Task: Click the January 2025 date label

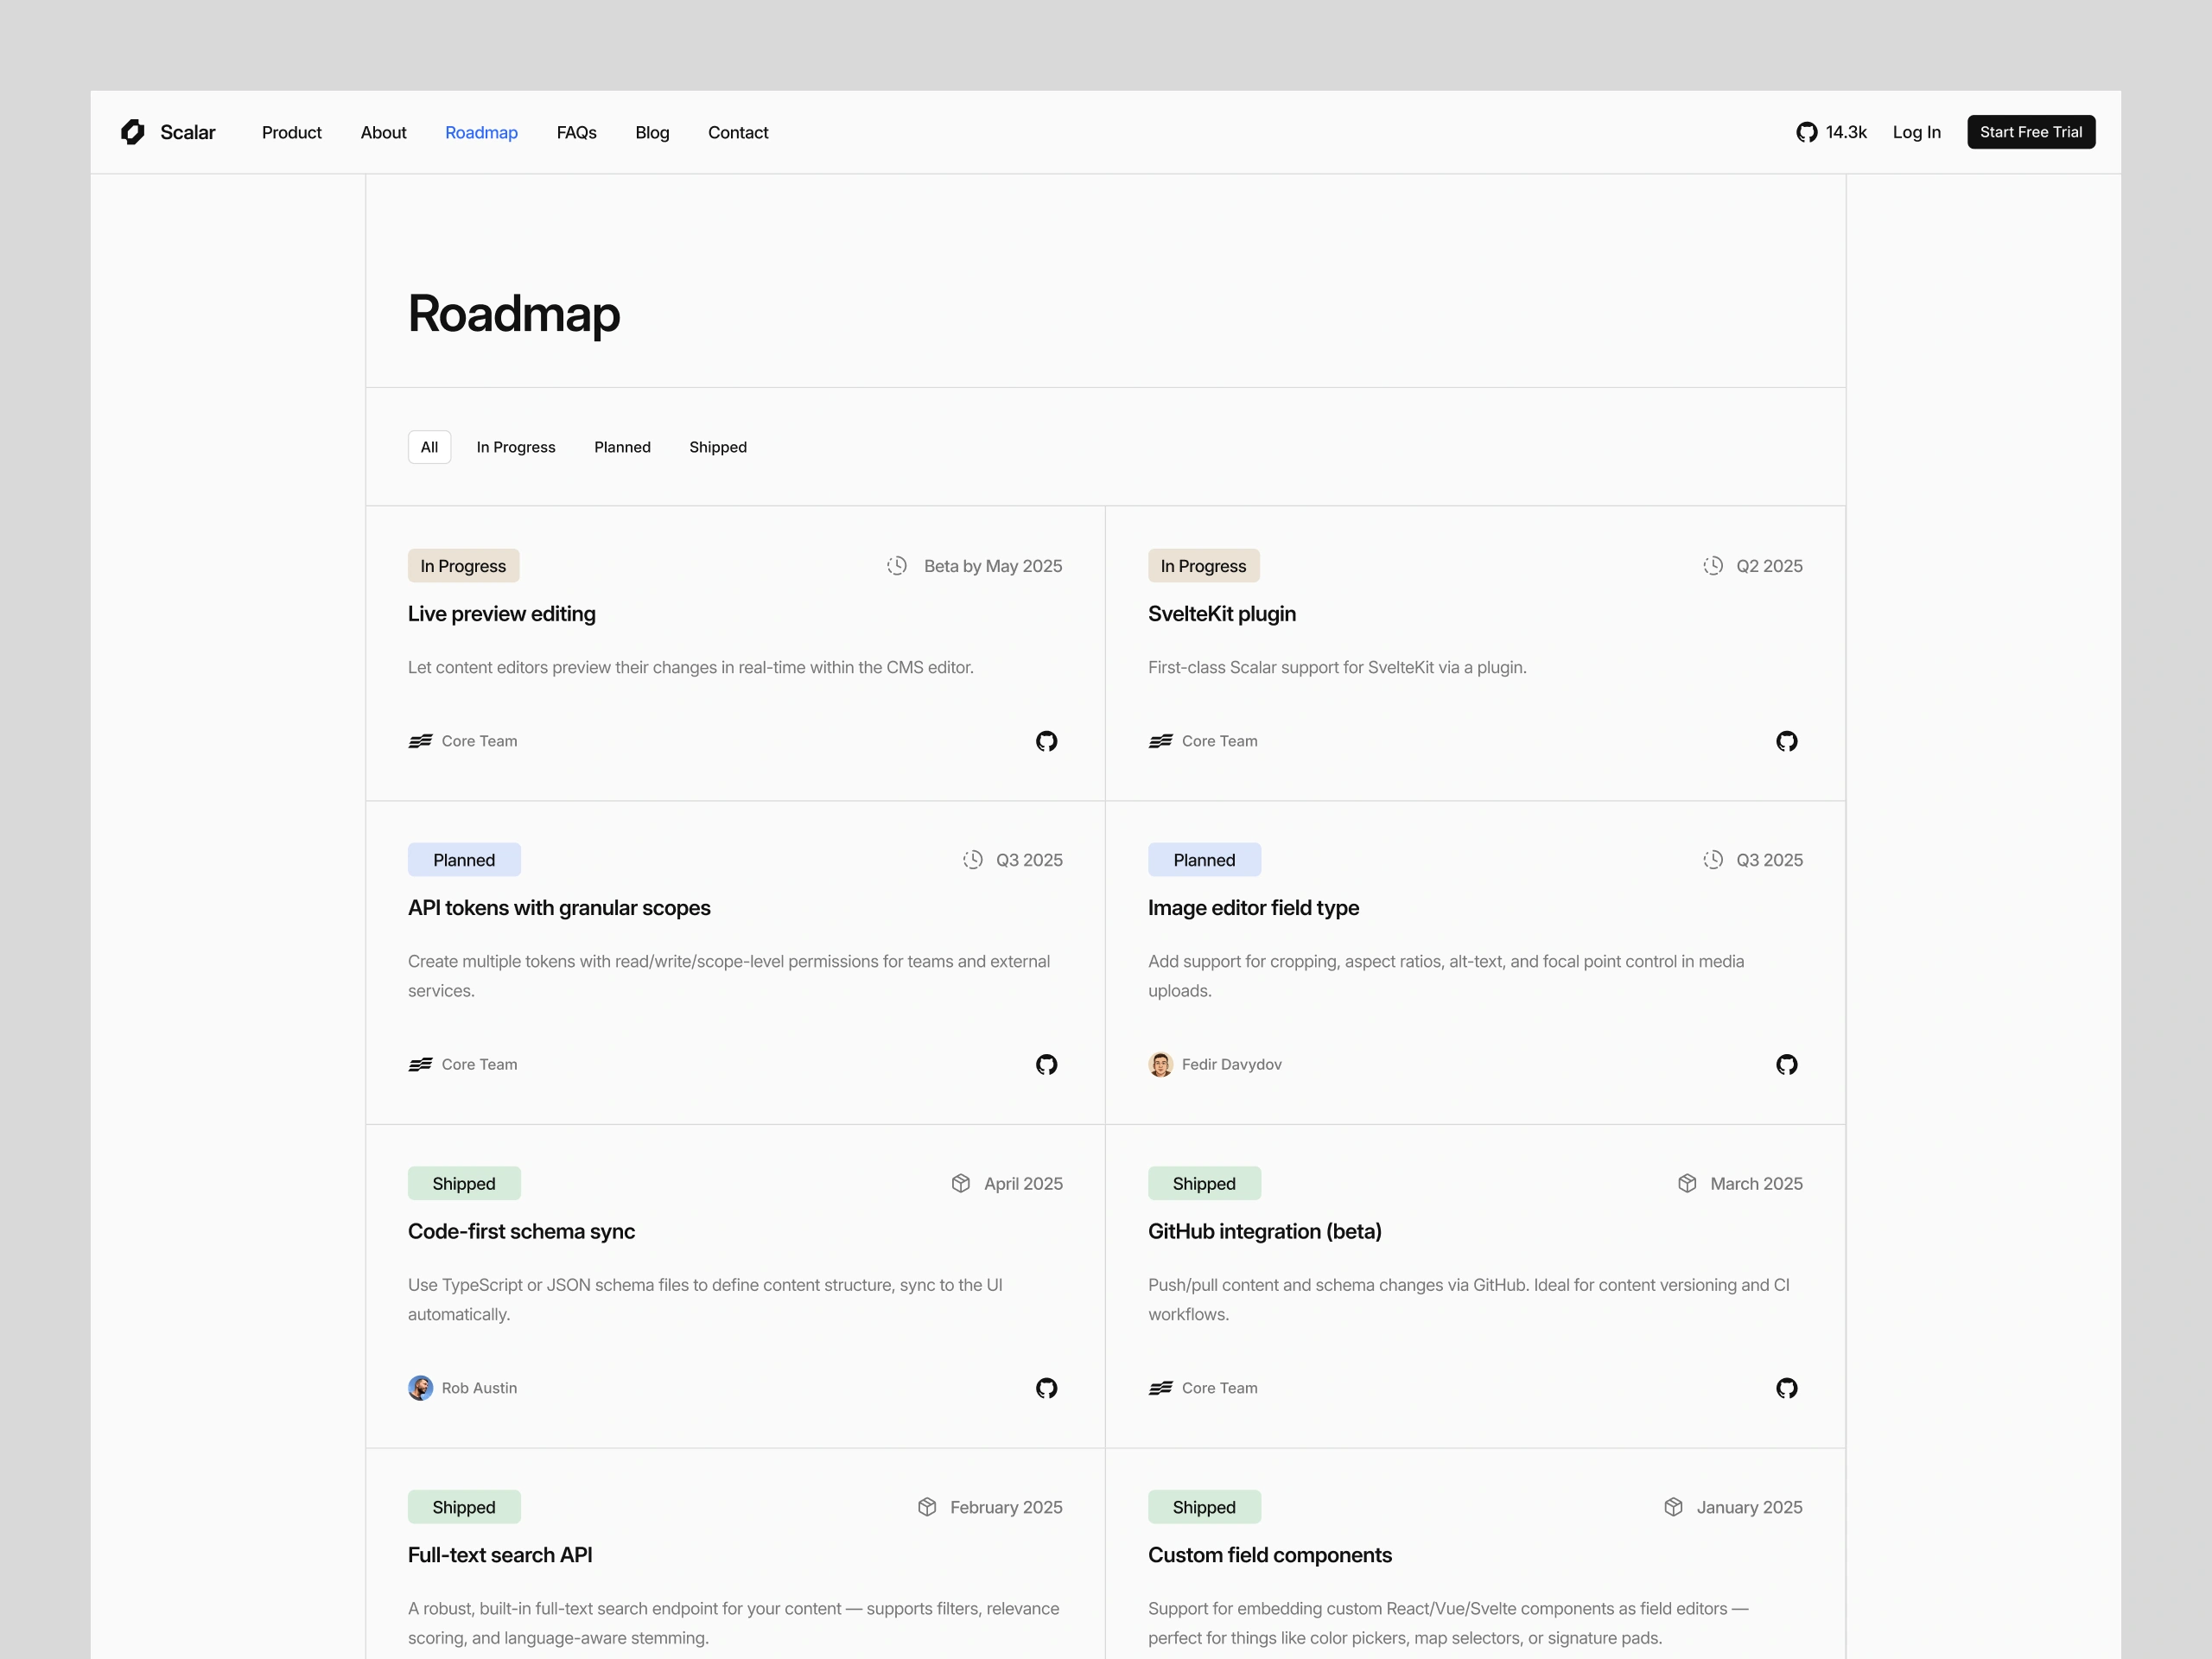Action: (1749, 1507)
